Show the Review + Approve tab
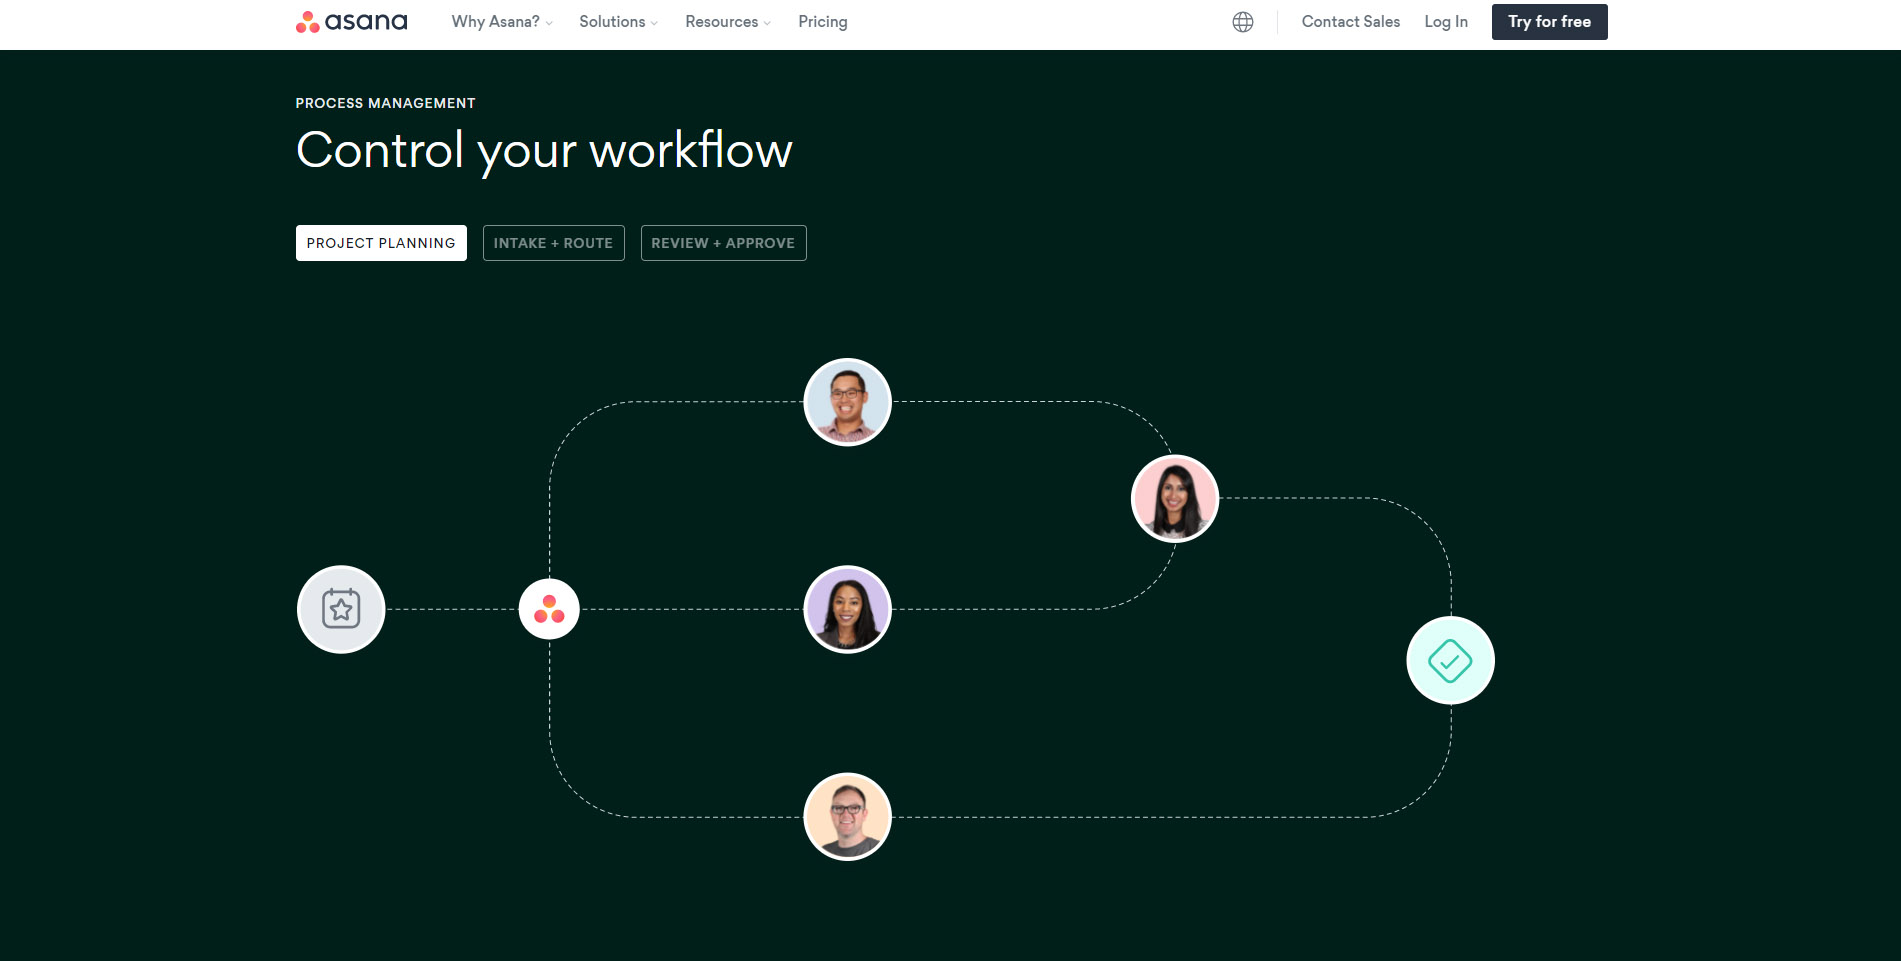The height and width of the screenshot is (961, 1901). click(x=723, y=243)
